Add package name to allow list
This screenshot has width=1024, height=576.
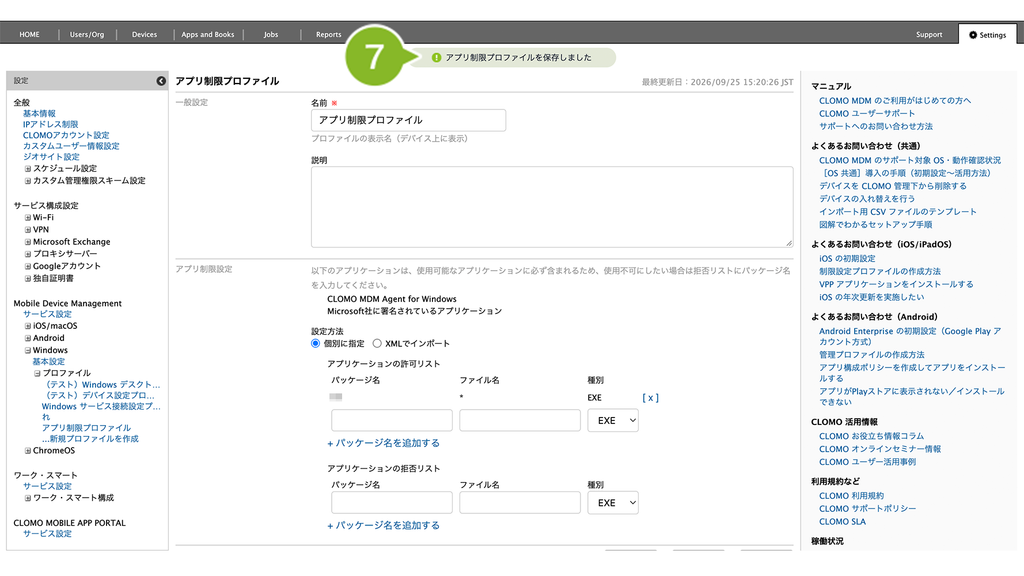[x=383, y=443]
